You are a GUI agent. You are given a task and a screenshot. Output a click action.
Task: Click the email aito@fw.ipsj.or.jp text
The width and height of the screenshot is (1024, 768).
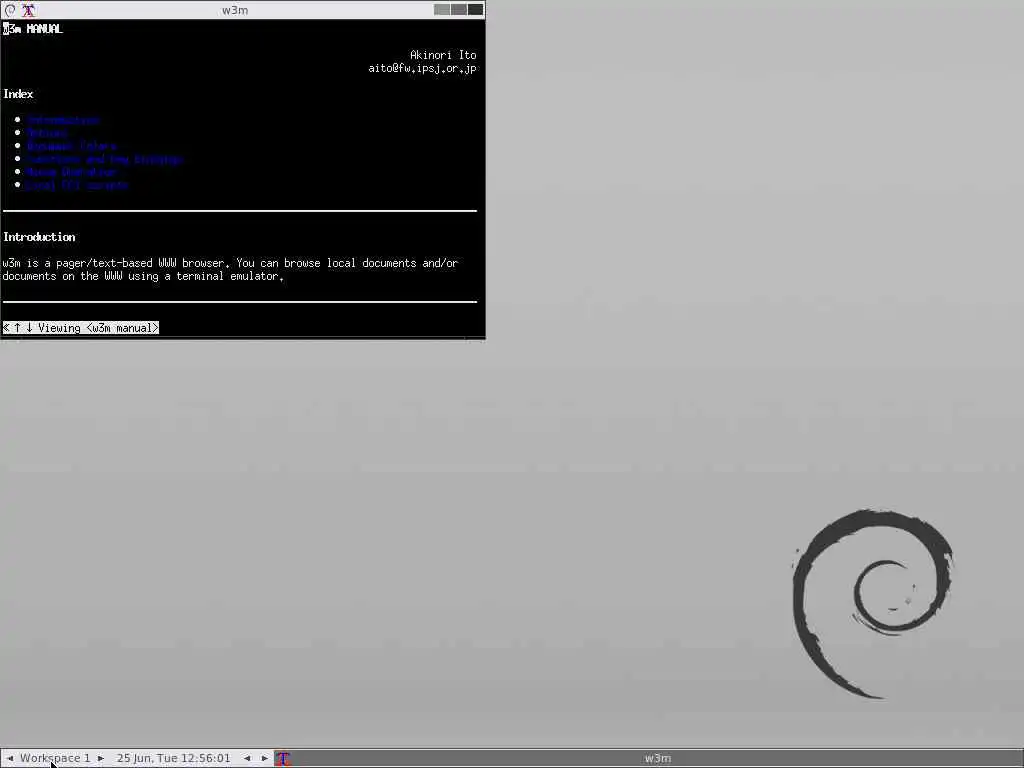(423, 68)
